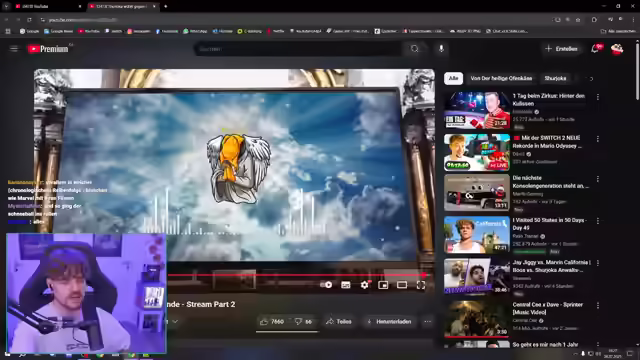Viewport: 640px width, 360px height.
Task: Open the YouTube hamburger guide menu
Action: pyautogui.click(x=14, y=49)
